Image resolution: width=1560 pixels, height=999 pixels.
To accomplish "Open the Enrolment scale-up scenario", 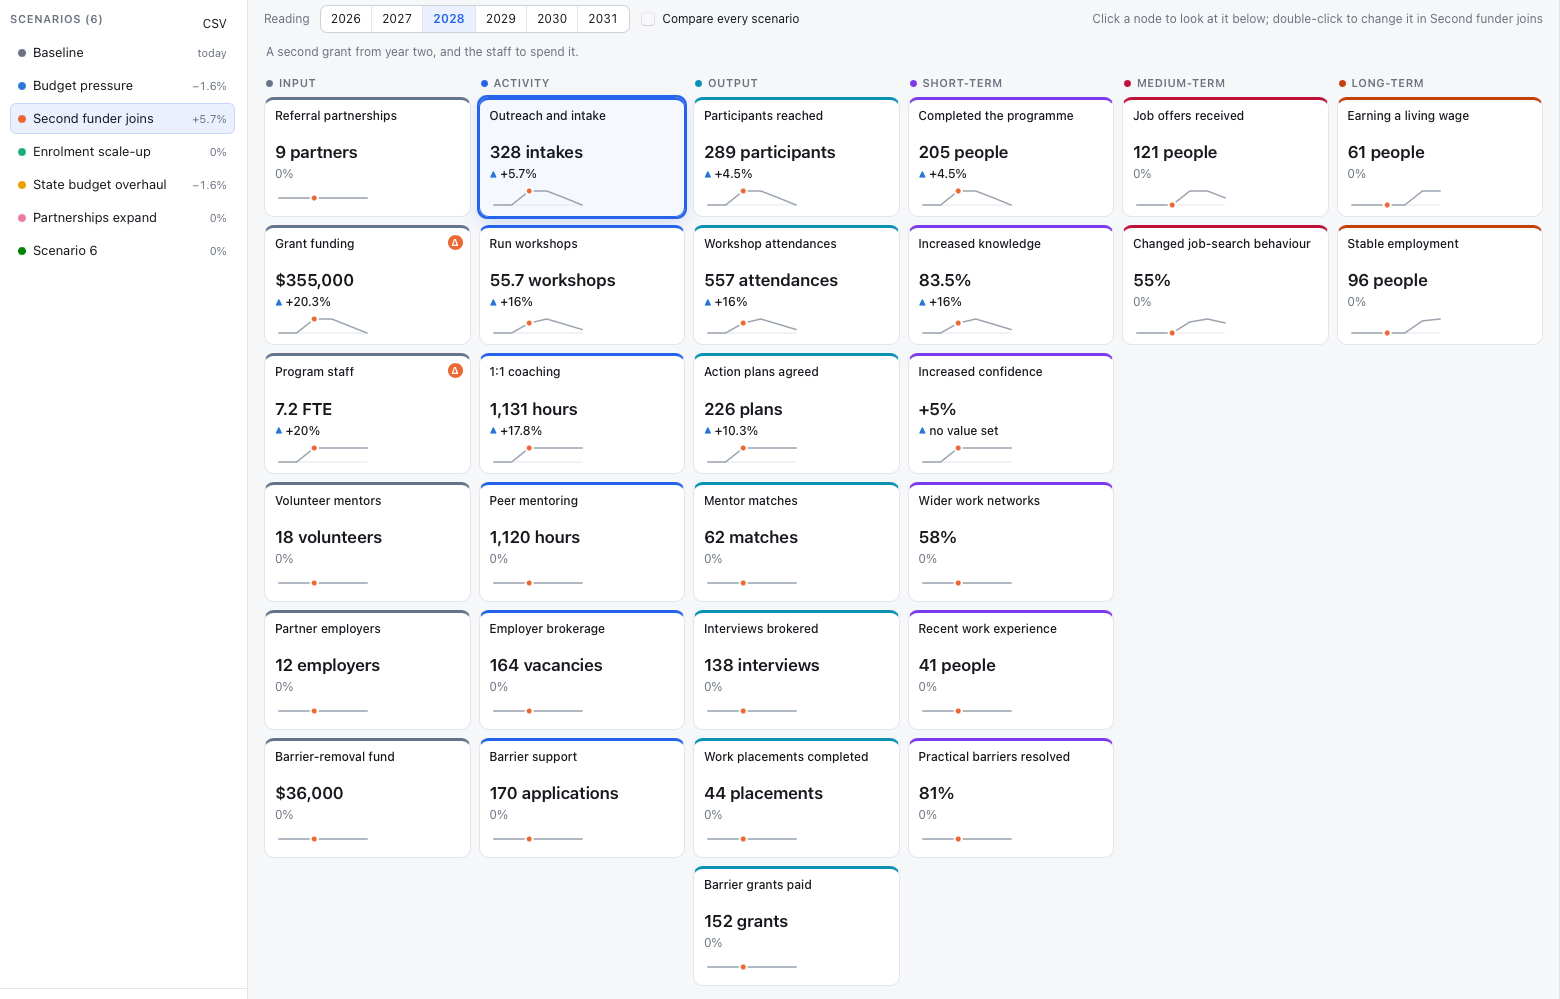I will click(x=122, y=152).
